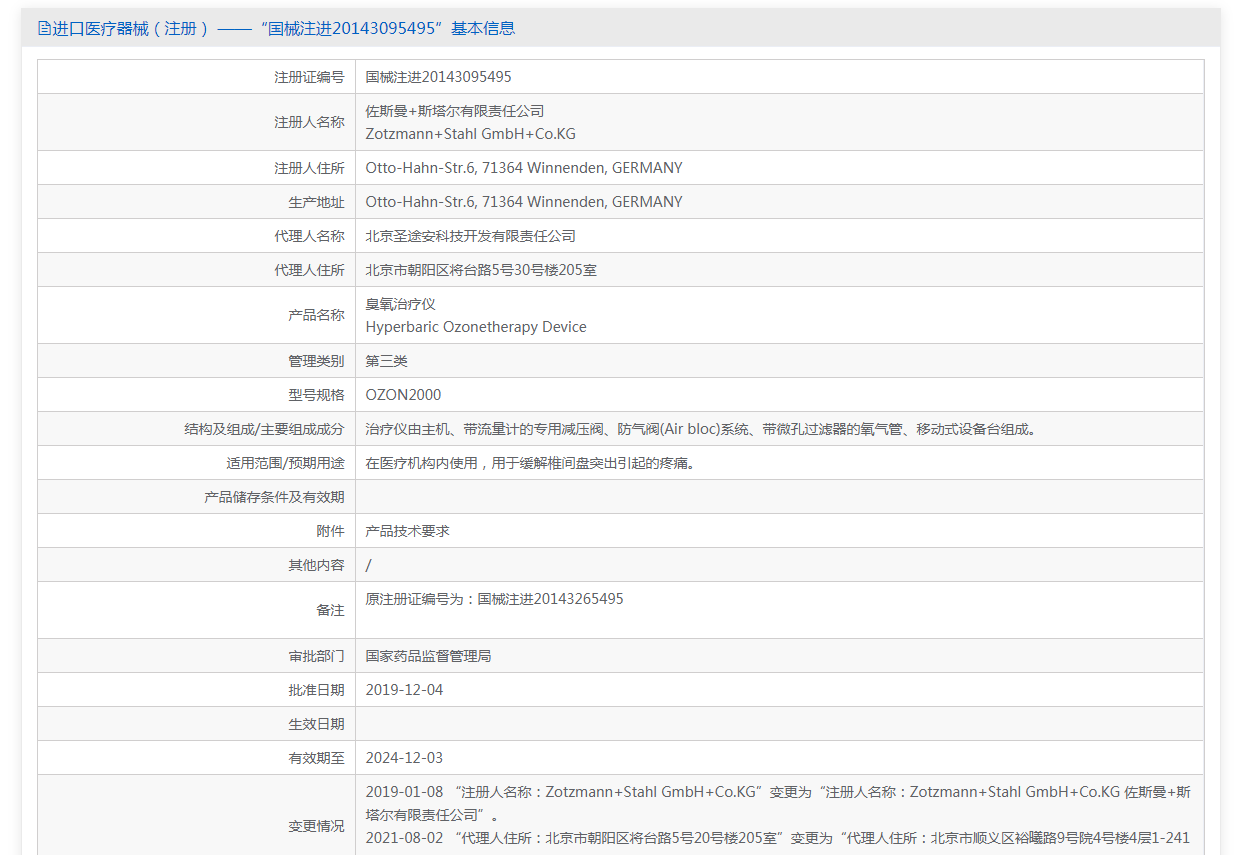The image size is (1235, 855).
Task: Click the address value in the 注册人住所 row
Action: point(524,168)
